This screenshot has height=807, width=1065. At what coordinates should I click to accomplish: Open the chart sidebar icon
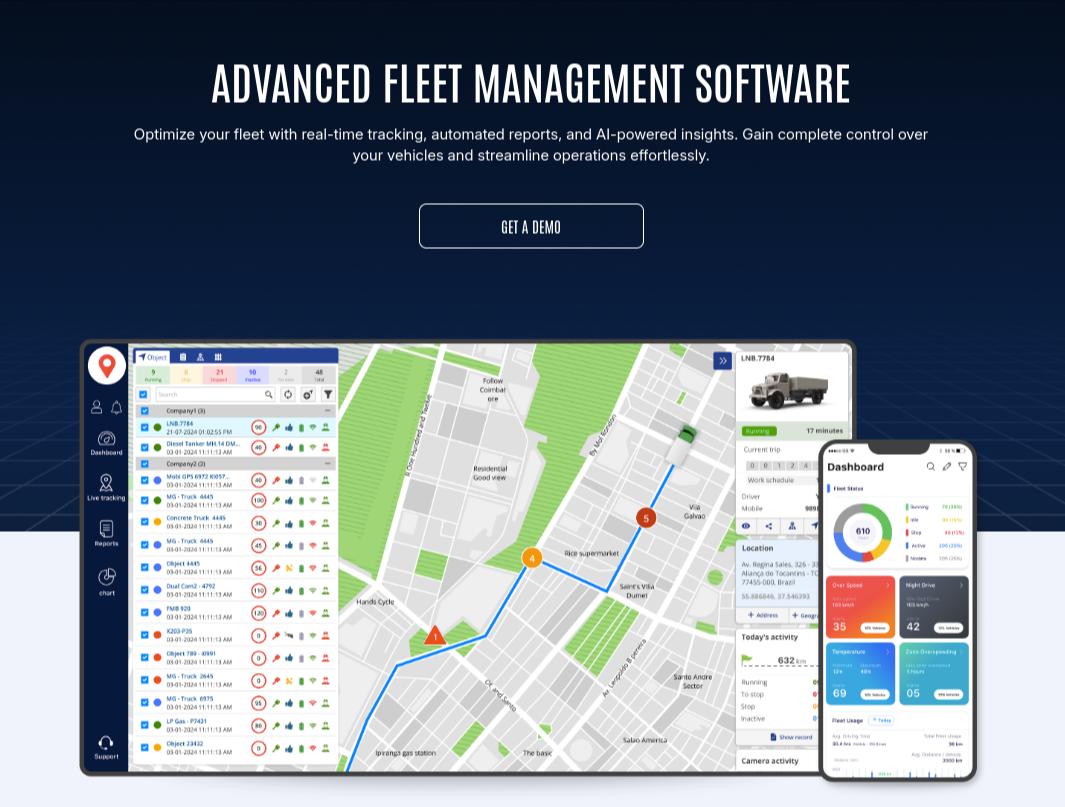106,580
